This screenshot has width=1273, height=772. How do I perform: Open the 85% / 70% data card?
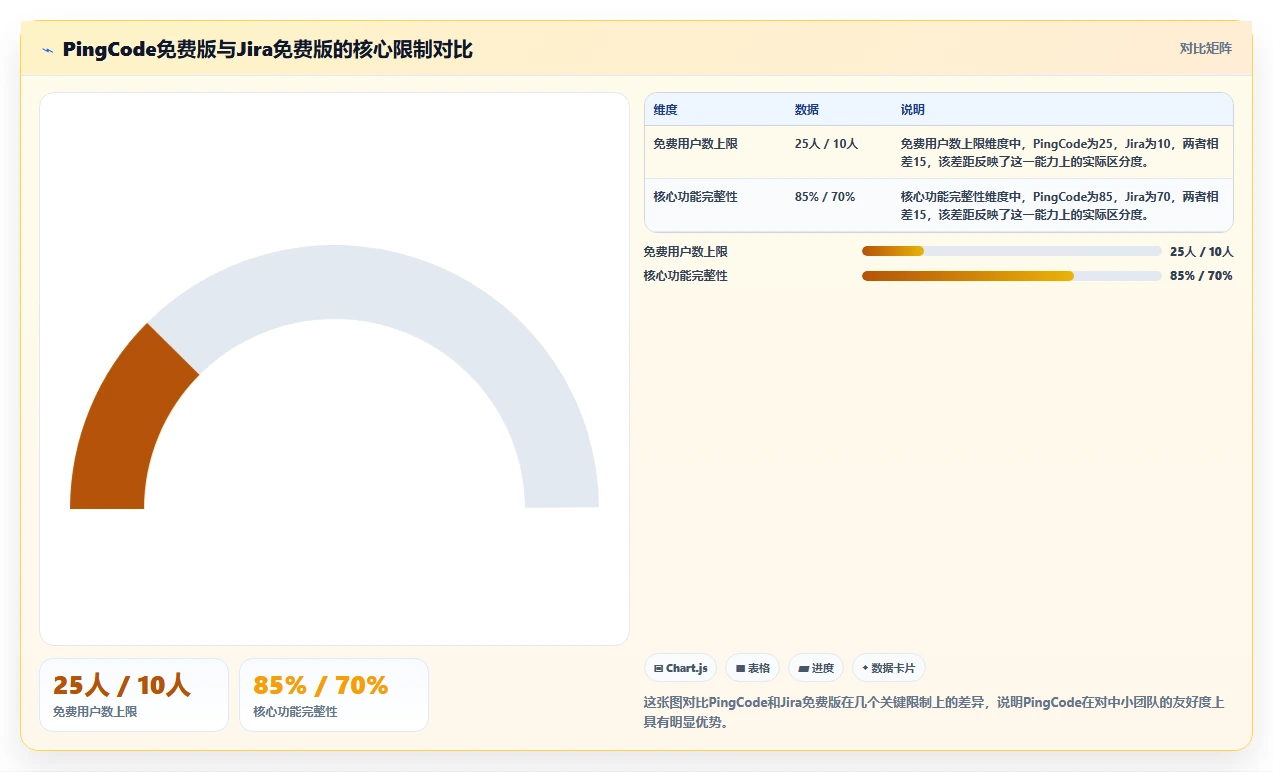tap(334, 695)
